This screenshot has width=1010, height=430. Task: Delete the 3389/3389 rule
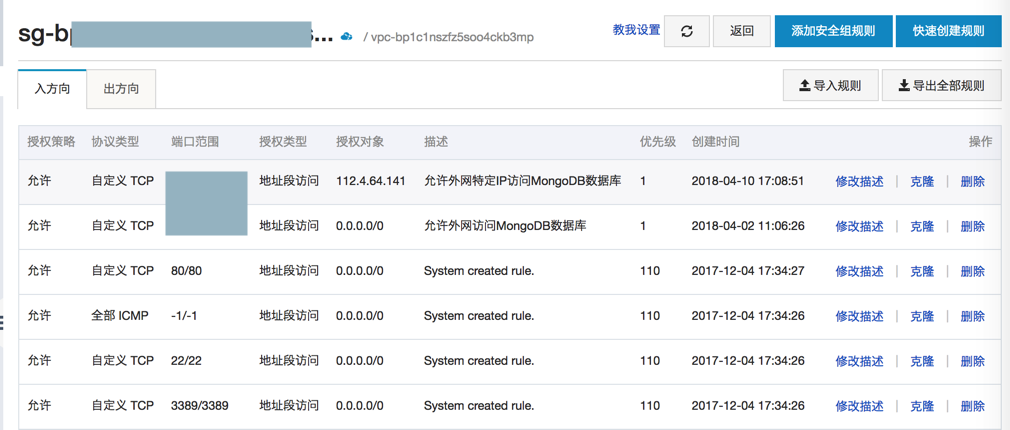[x=972, y=407]
